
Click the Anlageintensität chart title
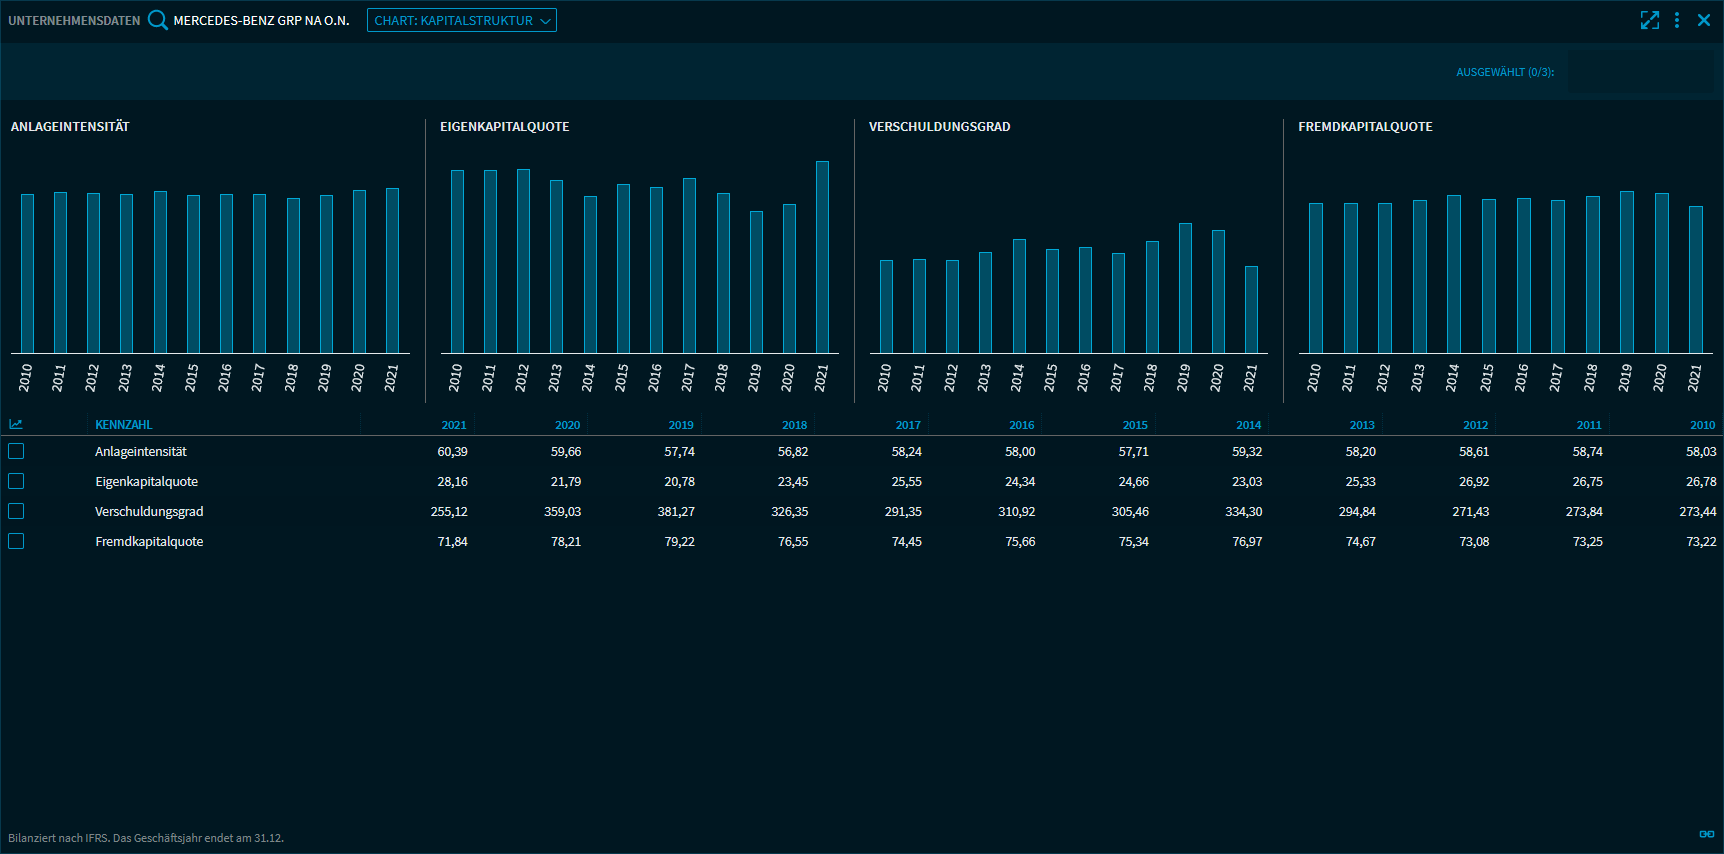click(x=70, y=127)
